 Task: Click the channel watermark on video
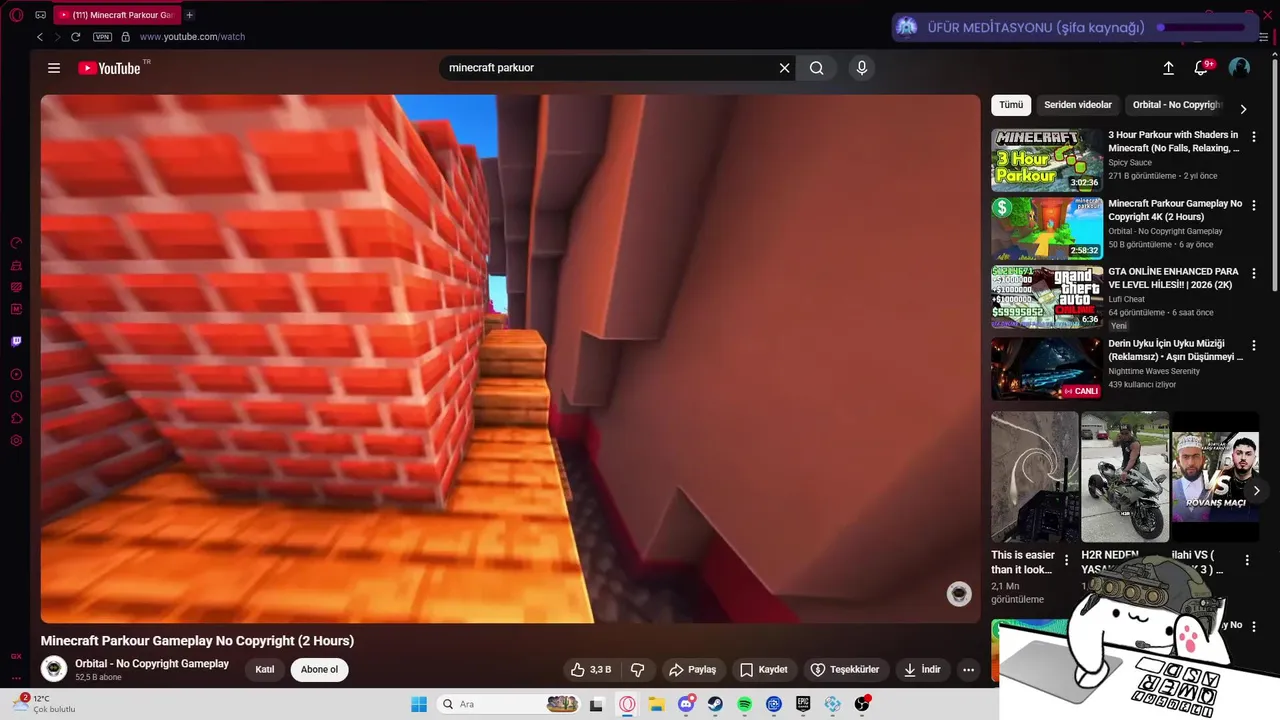(x=959, y=594)
